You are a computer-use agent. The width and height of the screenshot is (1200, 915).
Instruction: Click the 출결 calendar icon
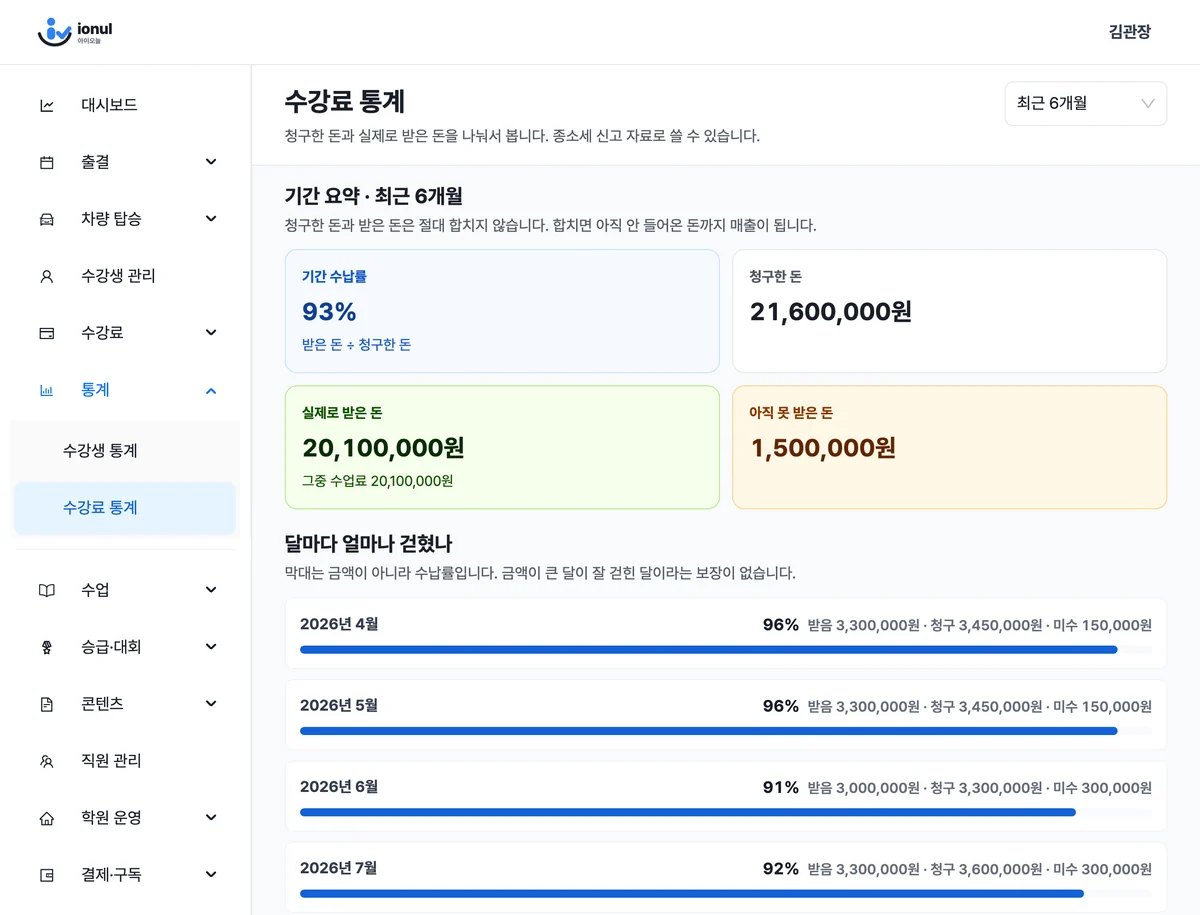(x=47, y=162)
